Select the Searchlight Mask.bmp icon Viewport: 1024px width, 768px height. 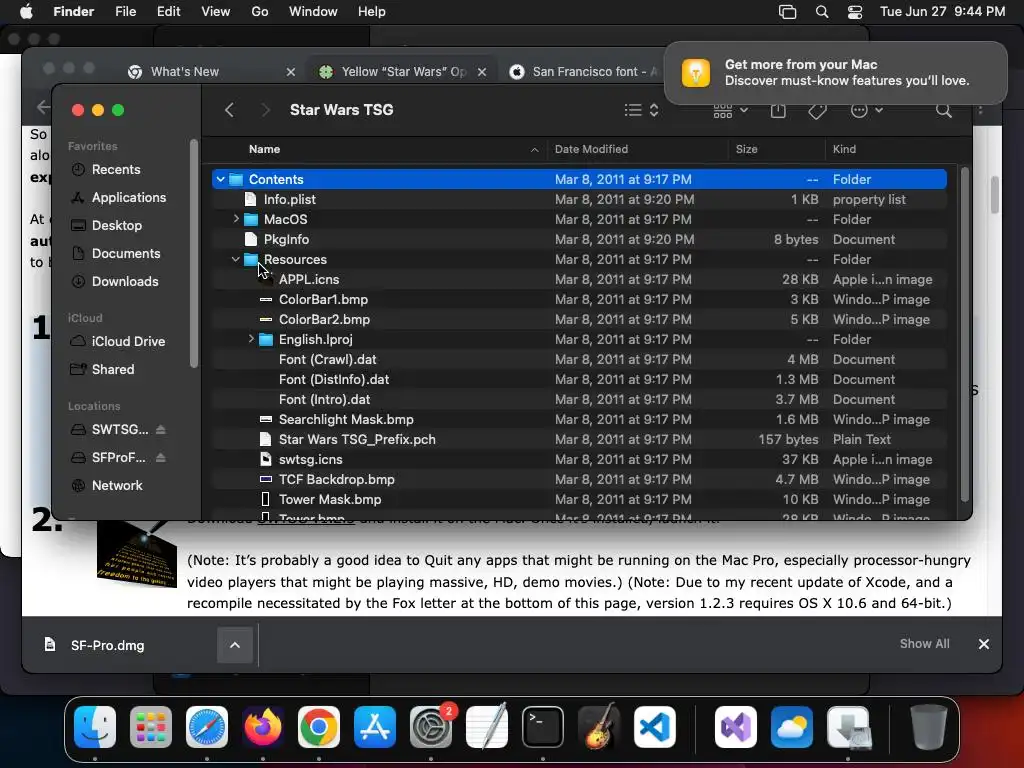tap(266, 419)
